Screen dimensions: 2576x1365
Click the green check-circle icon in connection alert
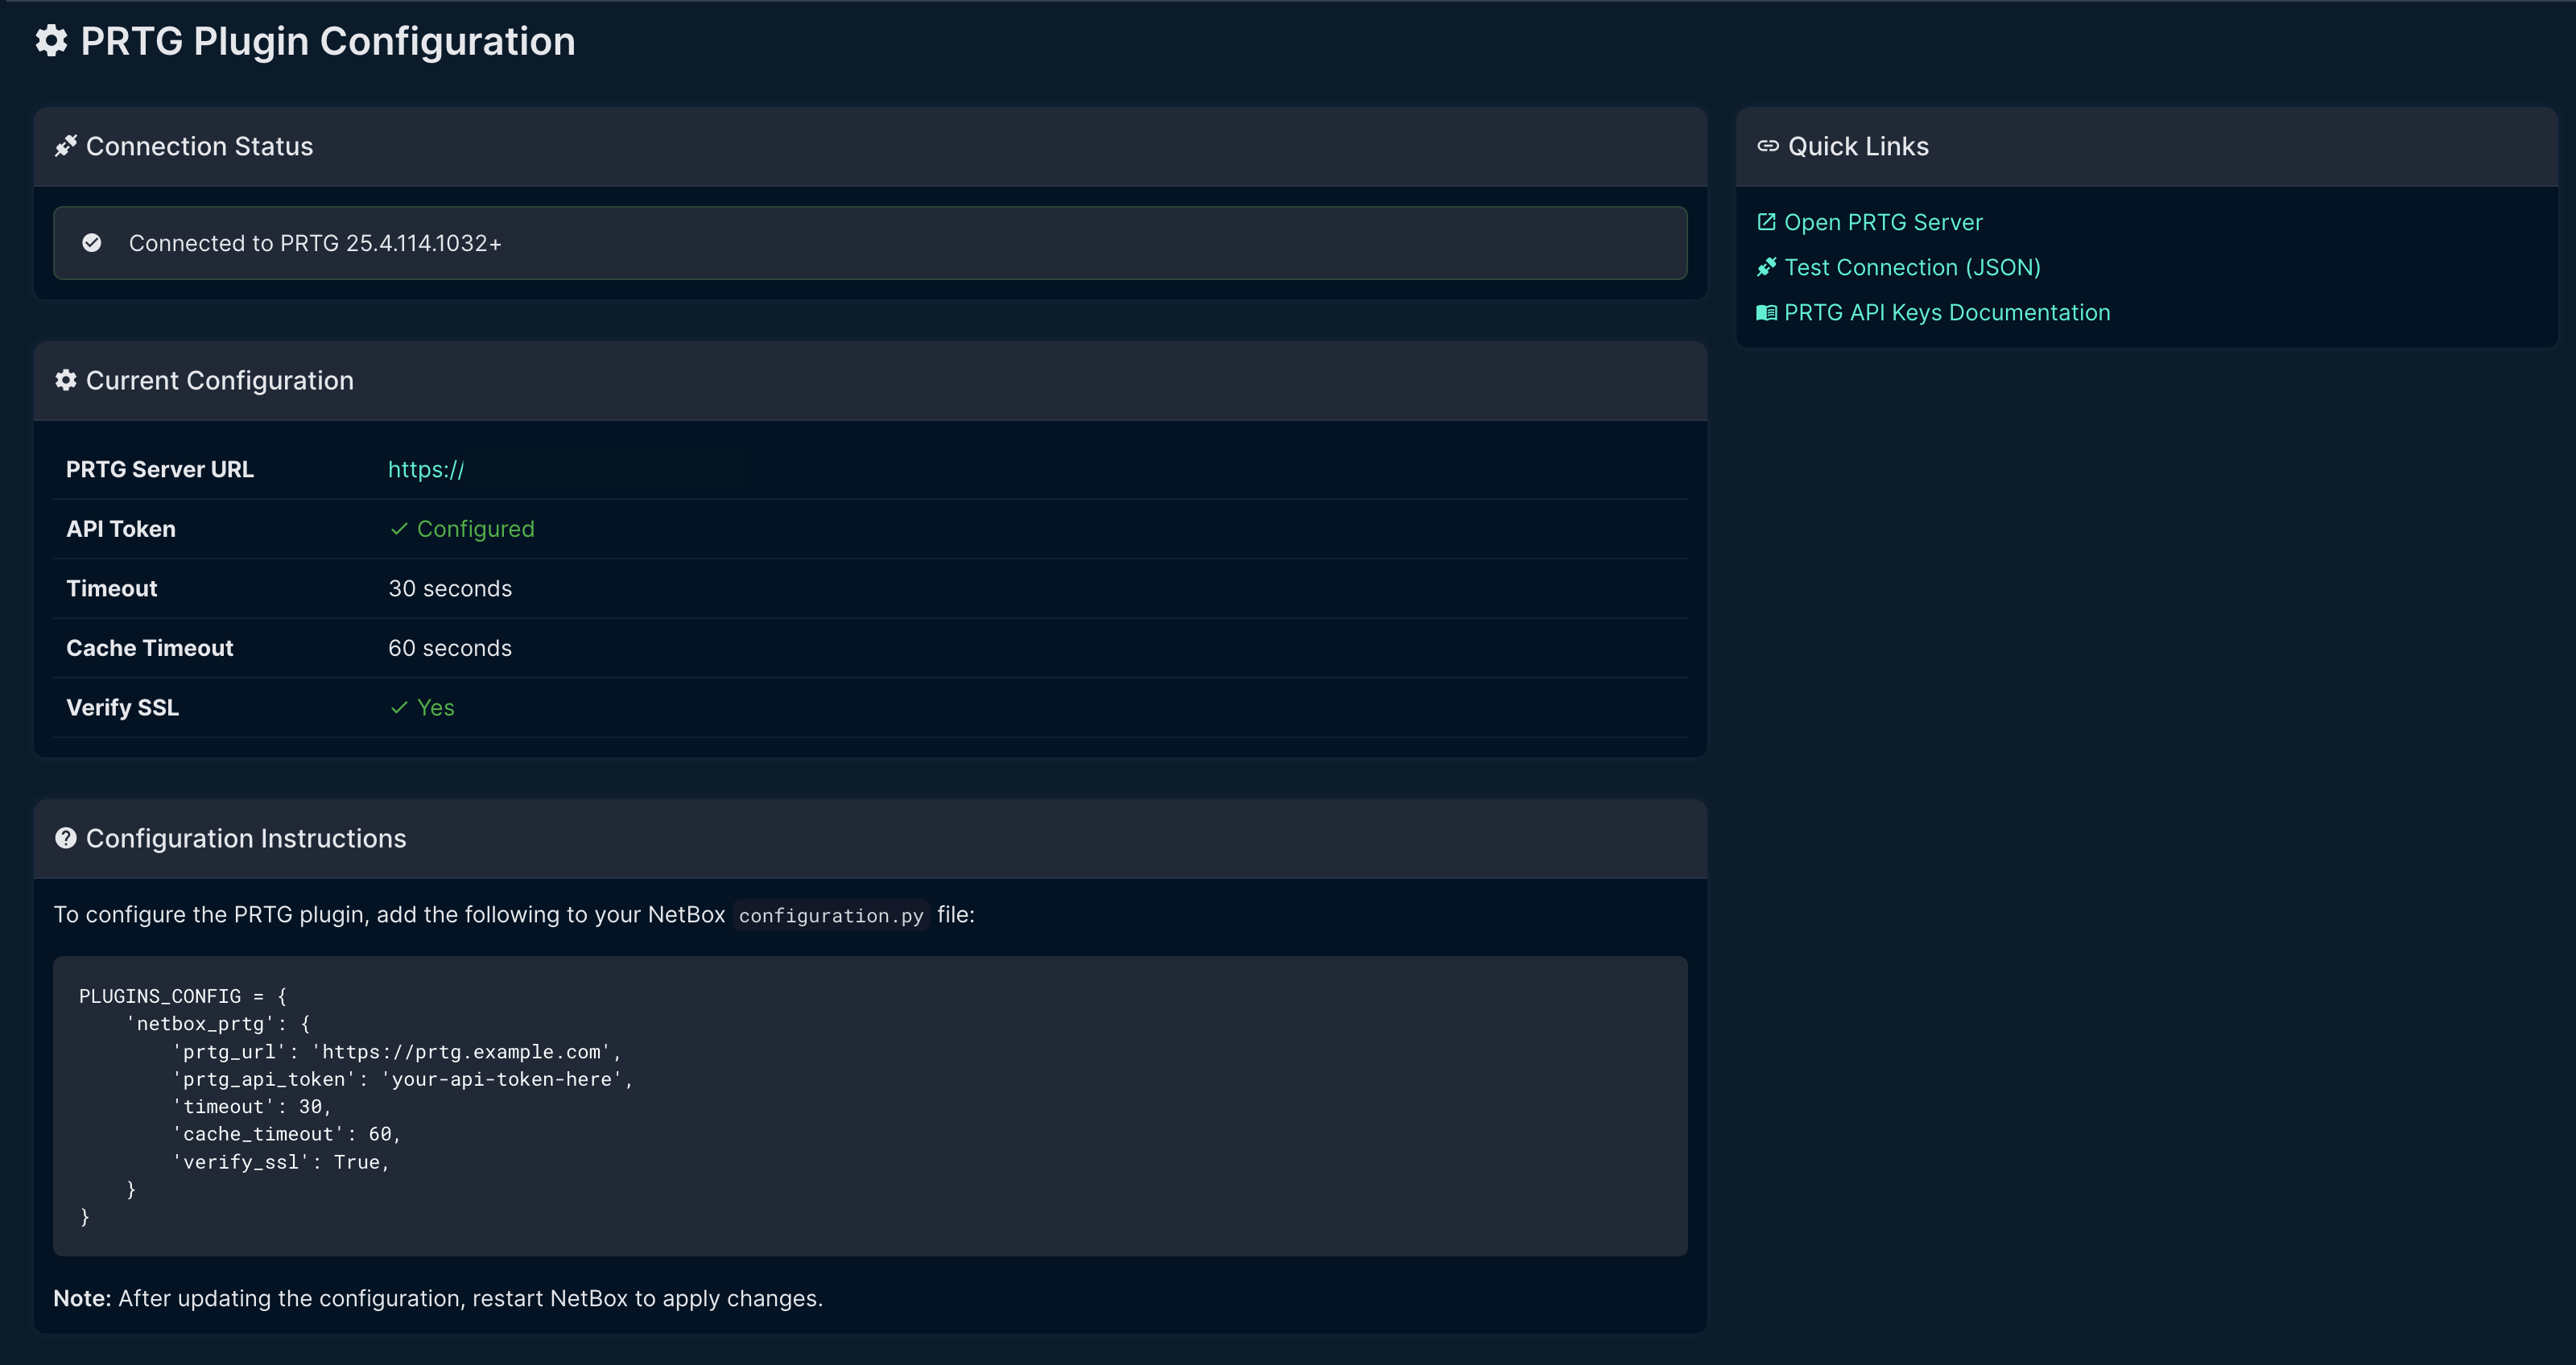pos(92,243)
